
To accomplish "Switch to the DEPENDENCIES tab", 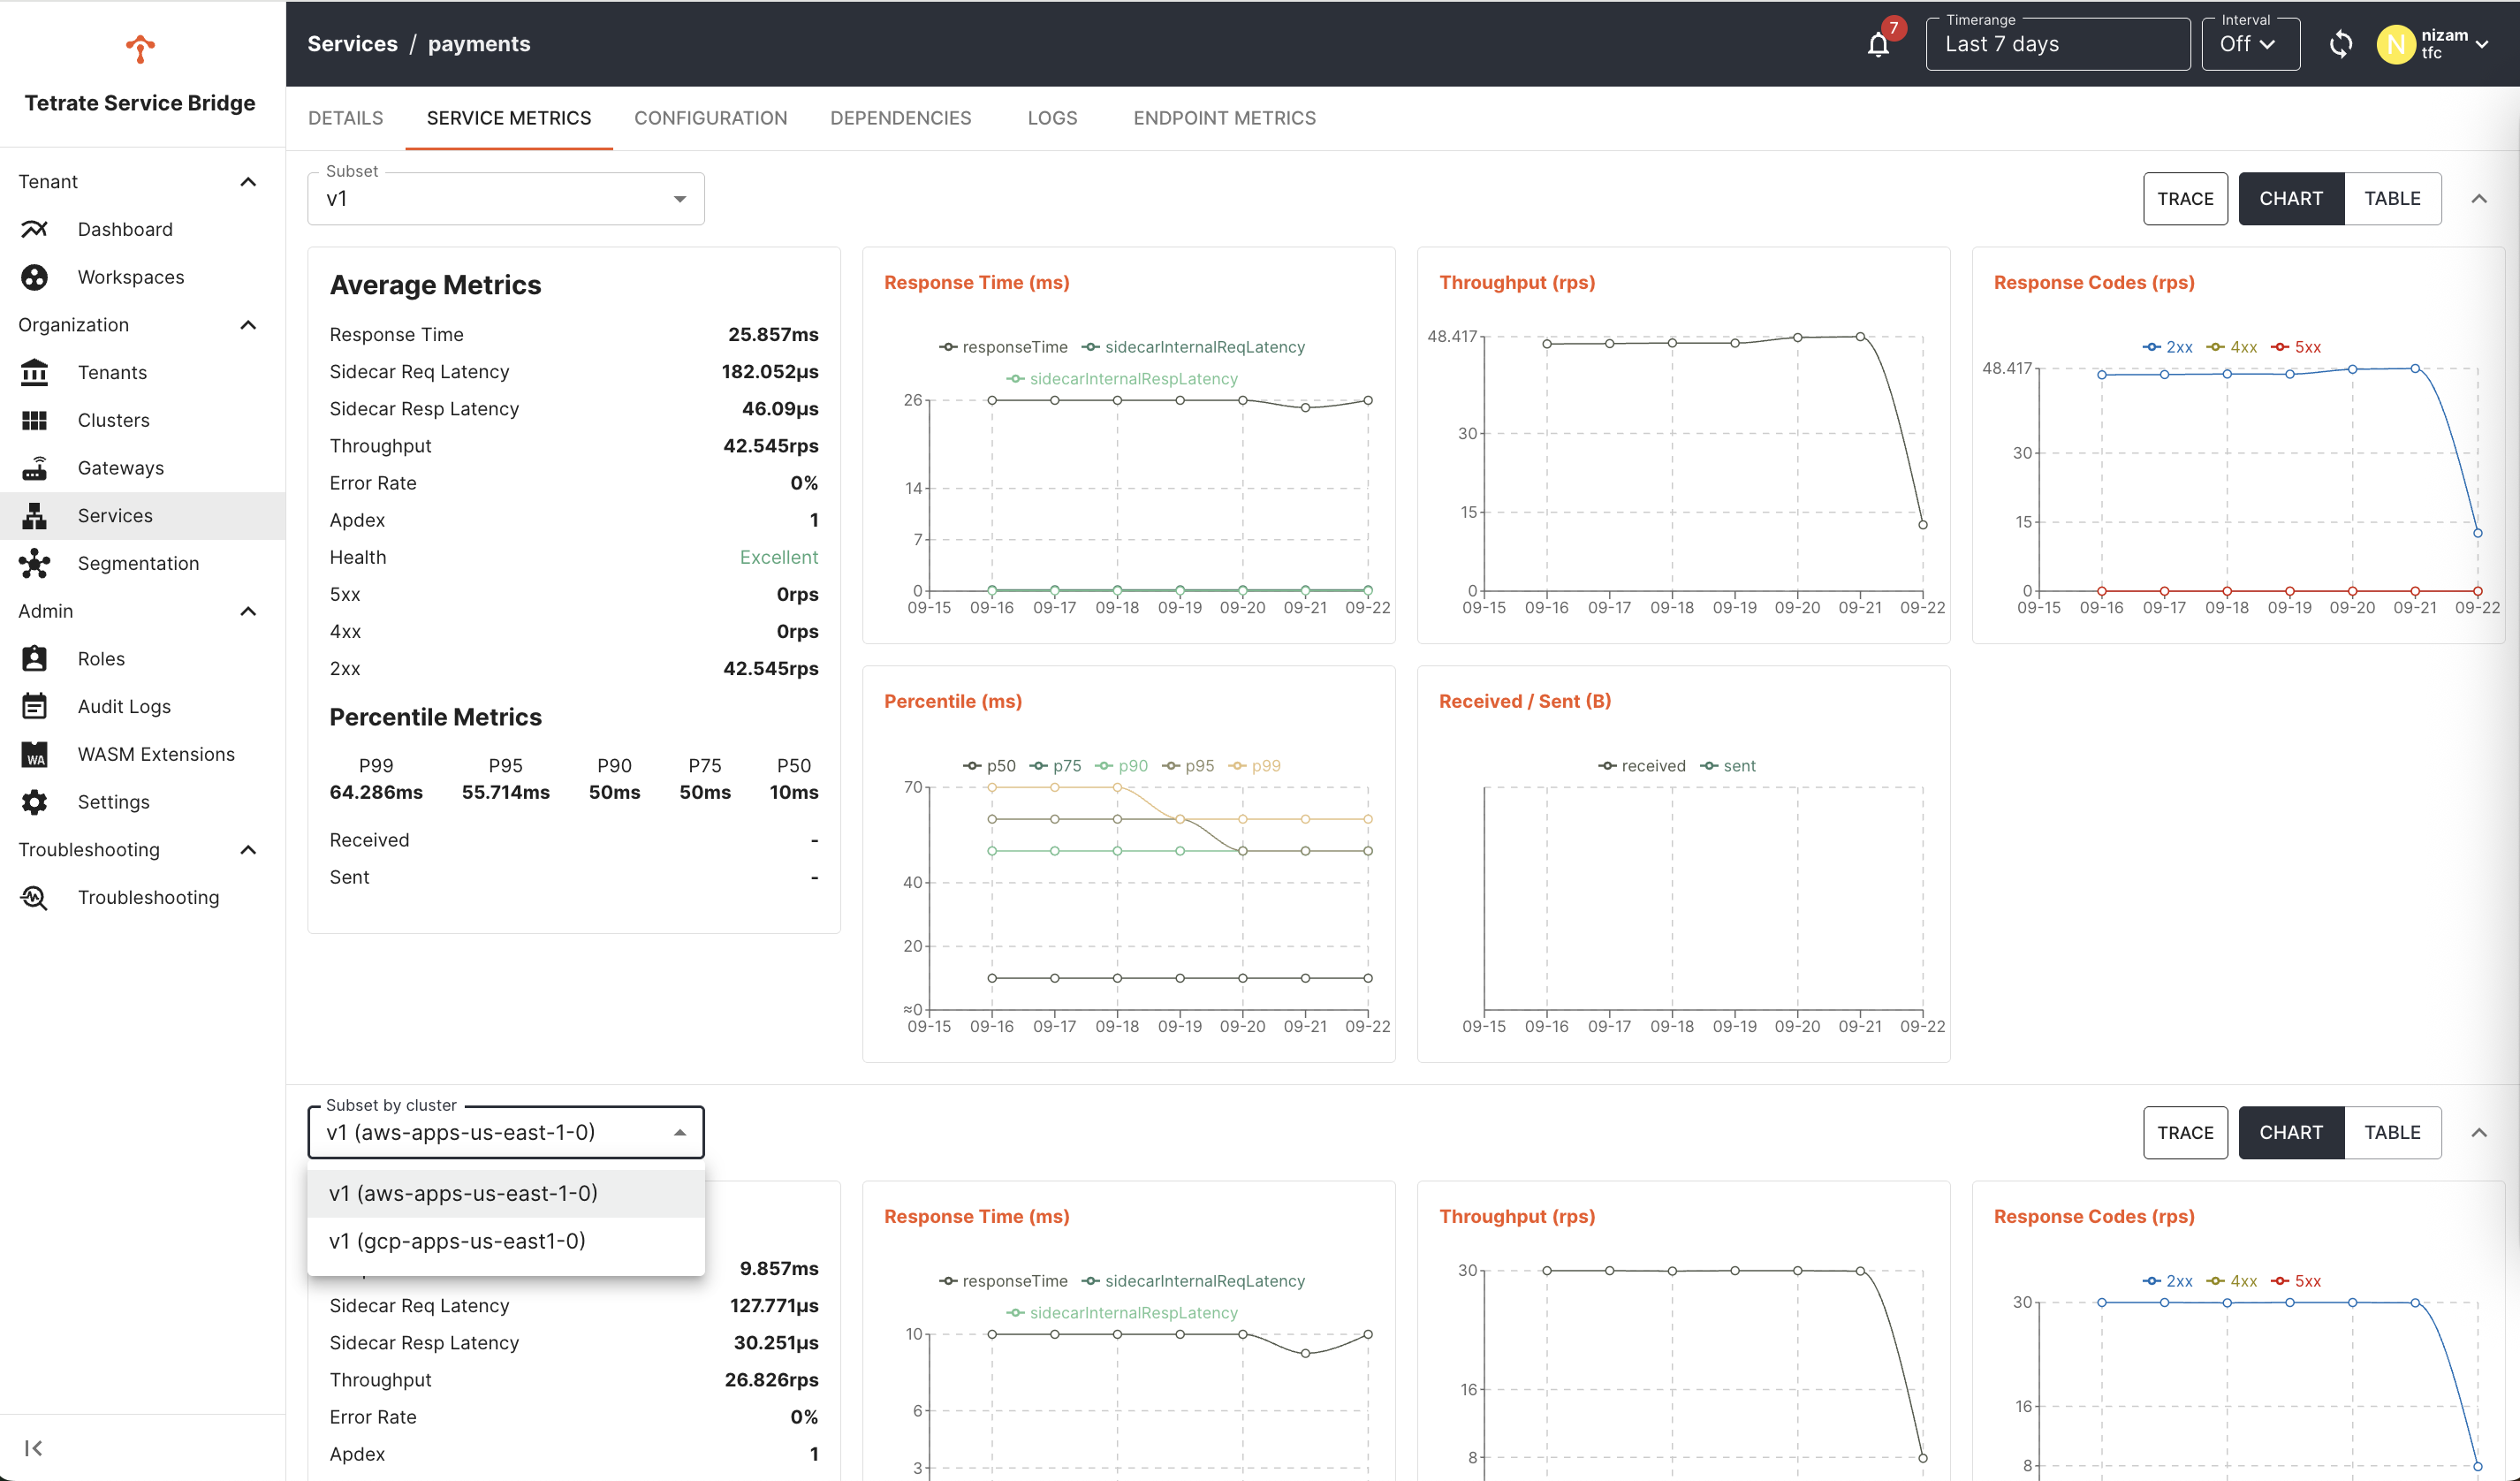I will [901, 118].
